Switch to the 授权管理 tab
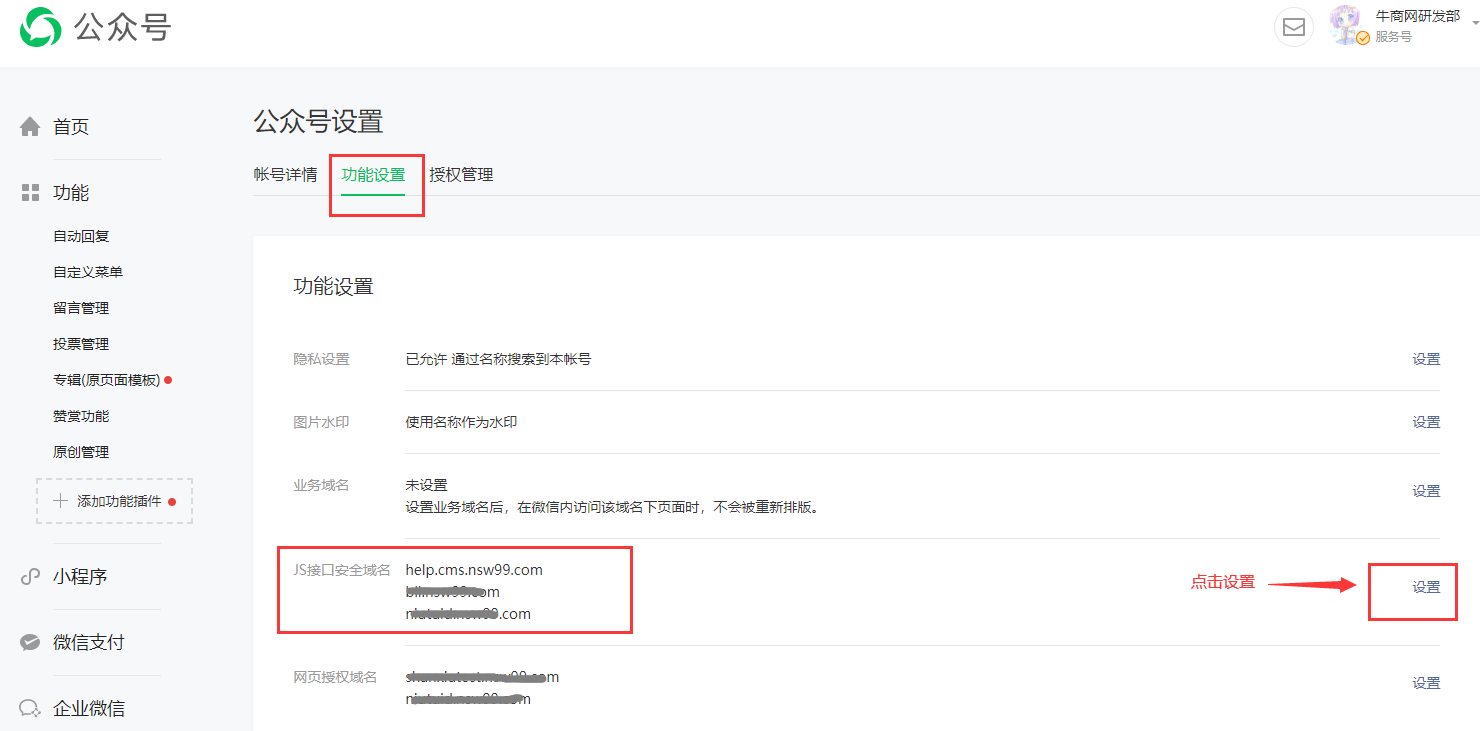 pos(461,175)
